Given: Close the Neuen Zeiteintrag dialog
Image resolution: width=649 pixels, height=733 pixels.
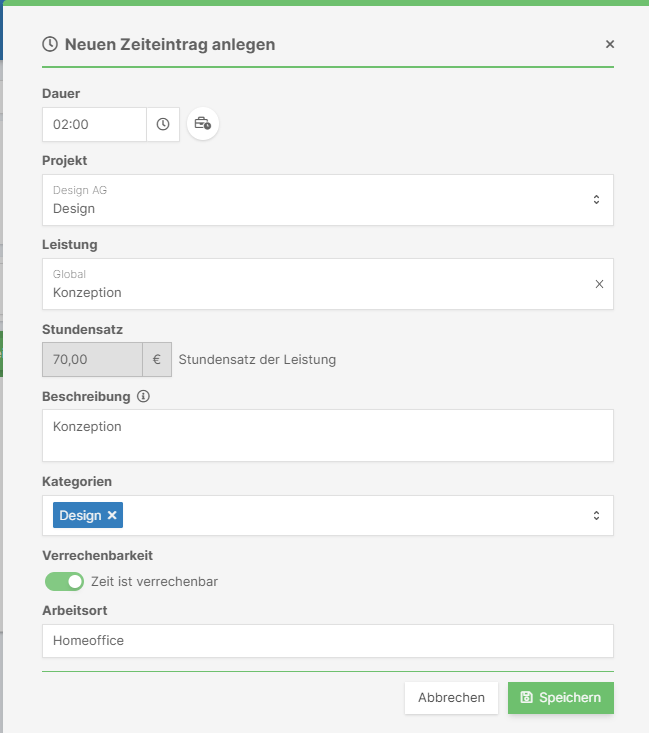Looking at the screenshot, I should click(610, 44).
